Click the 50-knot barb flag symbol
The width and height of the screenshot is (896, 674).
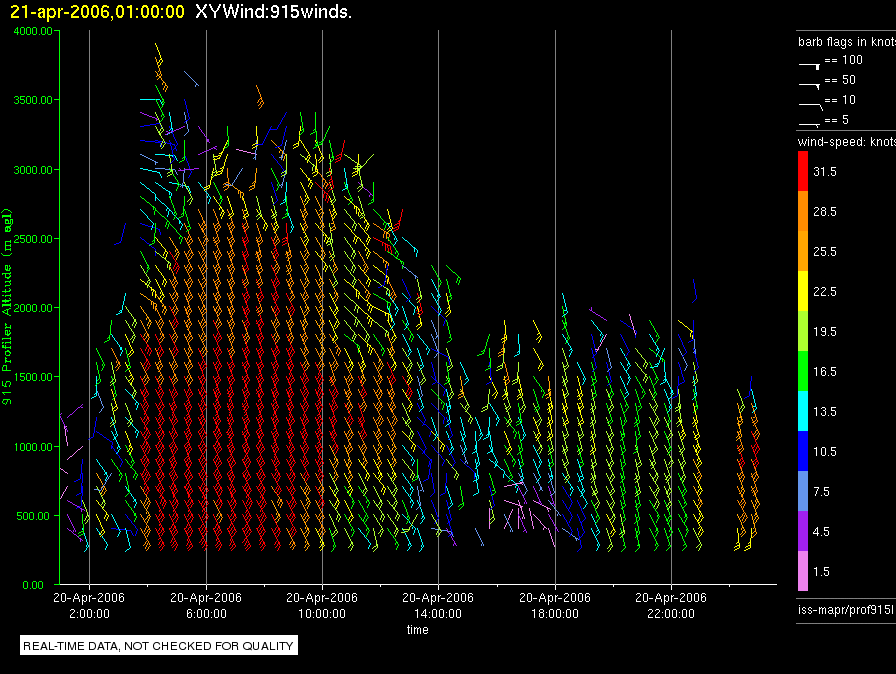pos(810,83)
